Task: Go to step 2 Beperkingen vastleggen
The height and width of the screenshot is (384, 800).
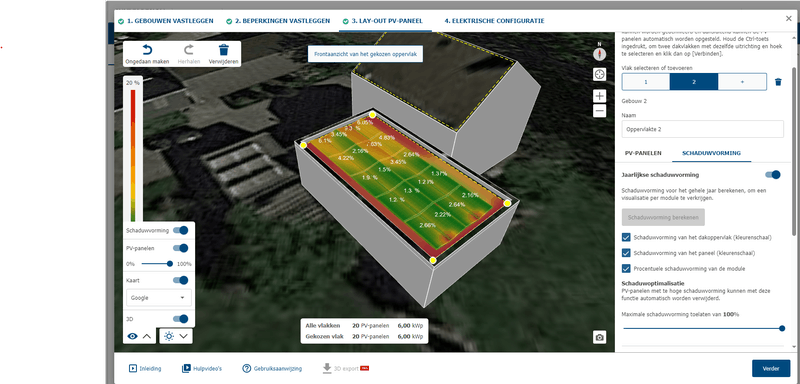Action: coord(278,21)
